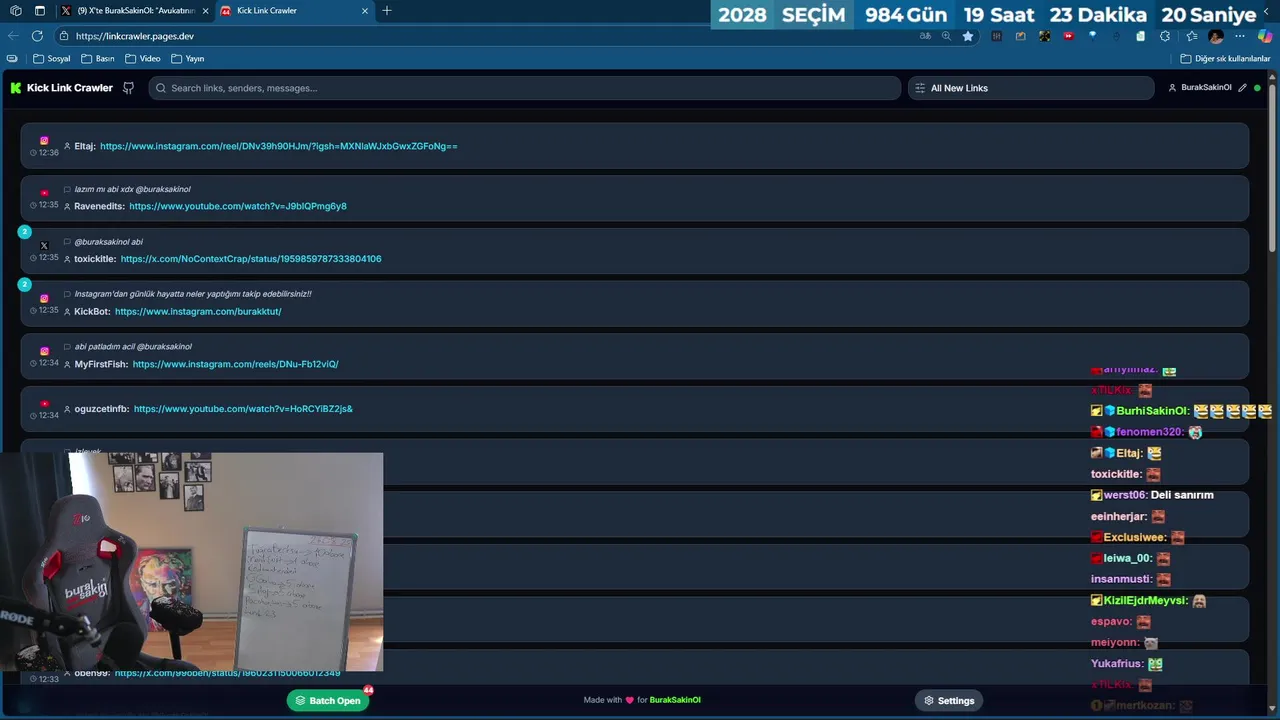Click the Instagram icon in KickBot's row
The image size is (1280, 720).
44,298
